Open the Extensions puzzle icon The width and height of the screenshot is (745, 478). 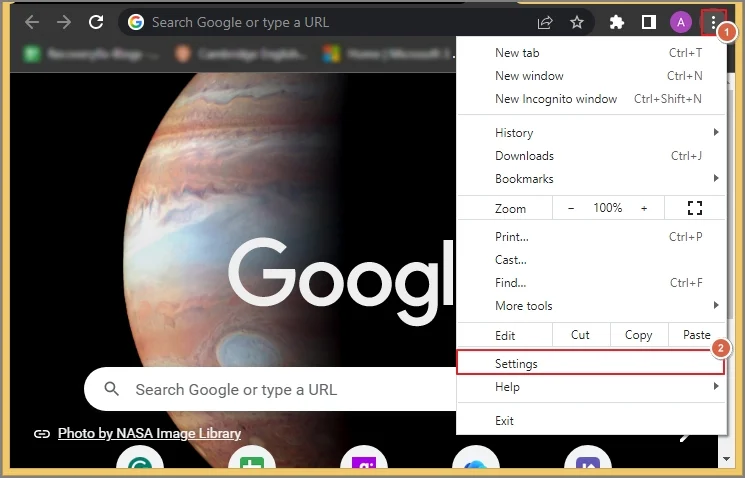tap(617, 22)
